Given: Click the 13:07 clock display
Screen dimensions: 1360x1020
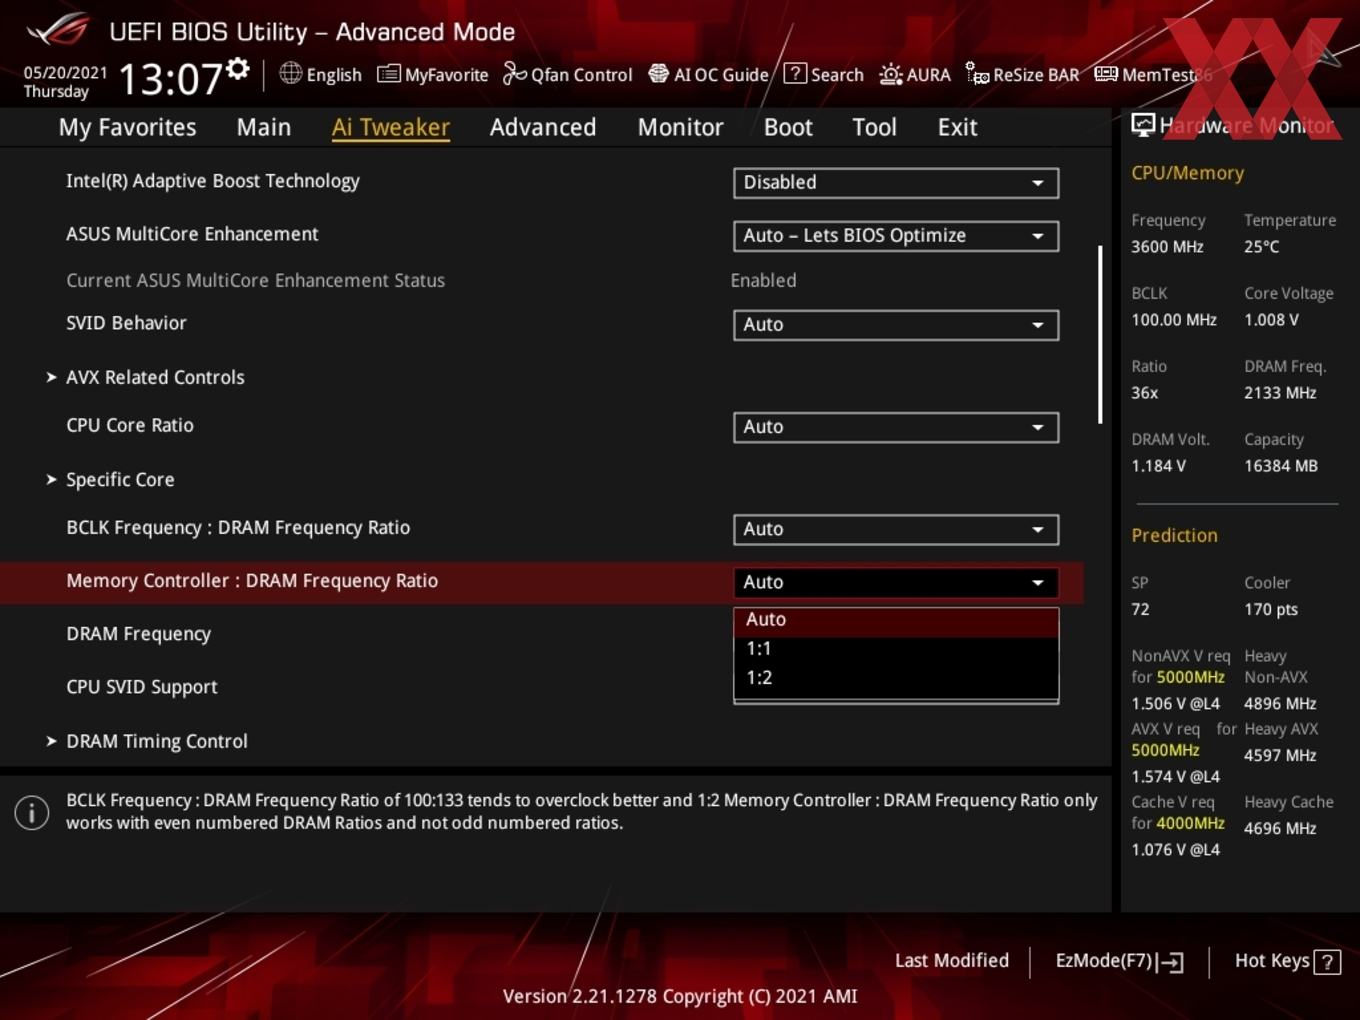Looking at the screenshot, I should [170, 78].
